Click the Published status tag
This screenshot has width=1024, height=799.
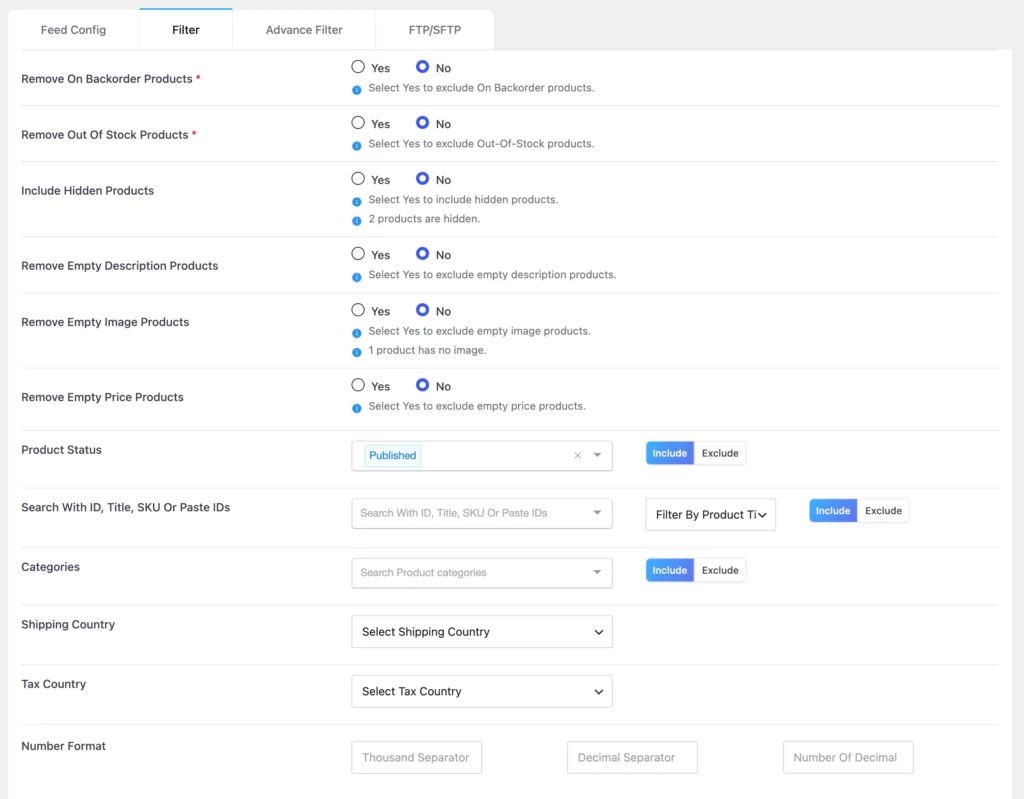pos(392,455)
